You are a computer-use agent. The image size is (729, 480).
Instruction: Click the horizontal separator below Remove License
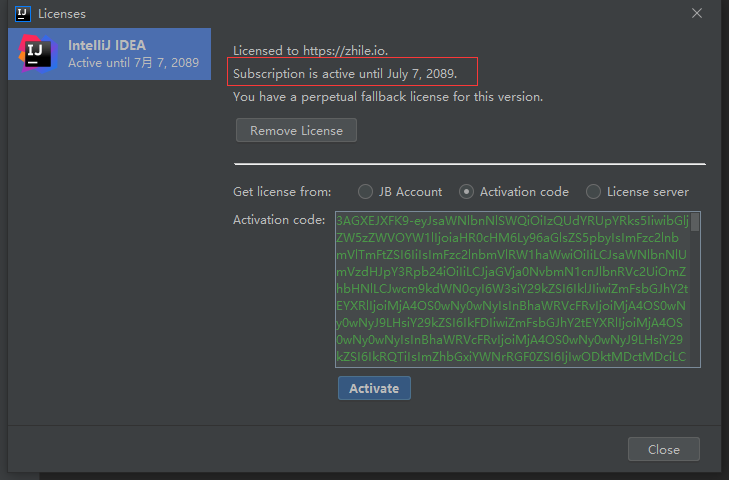pyautogui.click(x=470, y=163)
